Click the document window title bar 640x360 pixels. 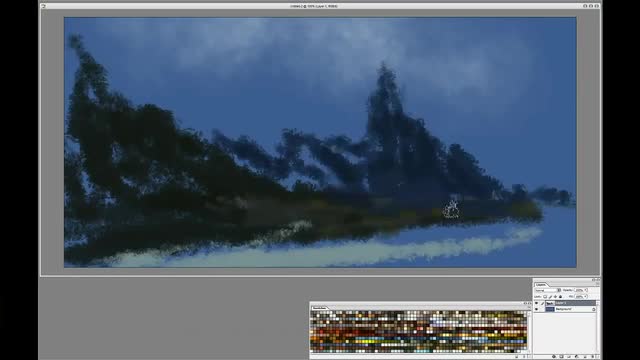[x=320, y=6]
